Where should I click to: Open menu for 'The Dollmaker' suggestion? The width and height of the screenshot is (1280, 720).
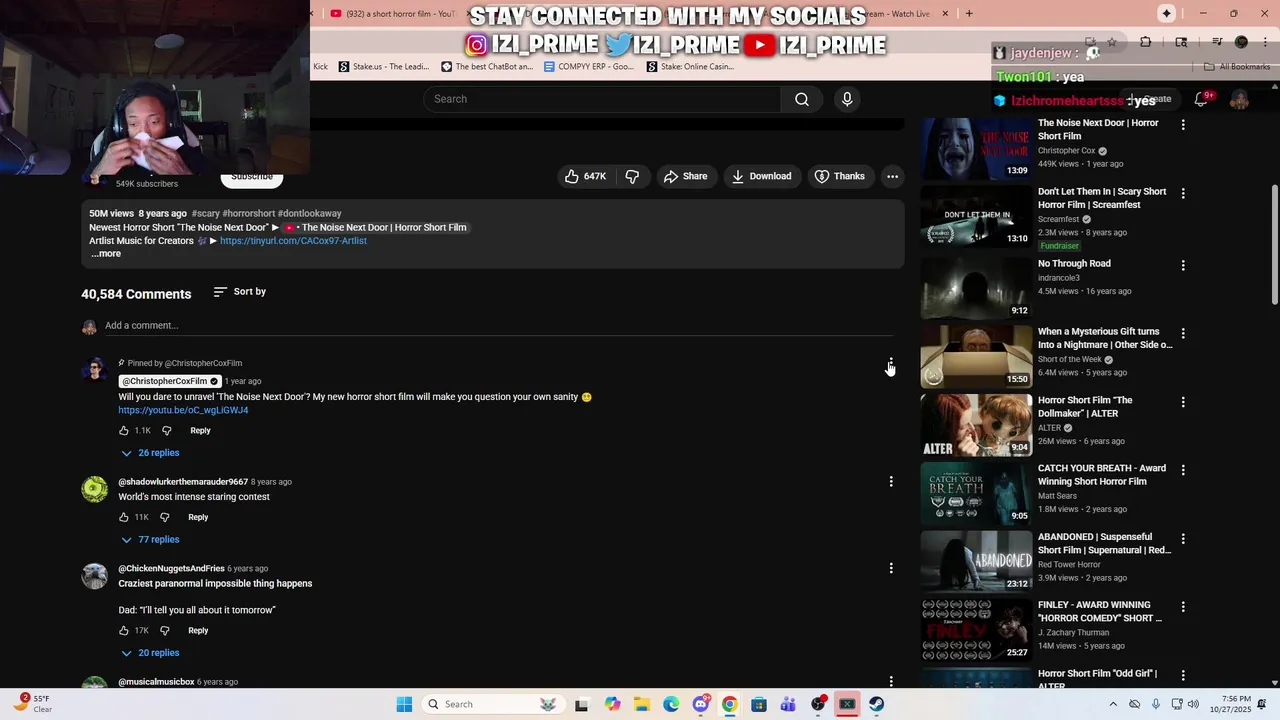(x=1183, y=402)
